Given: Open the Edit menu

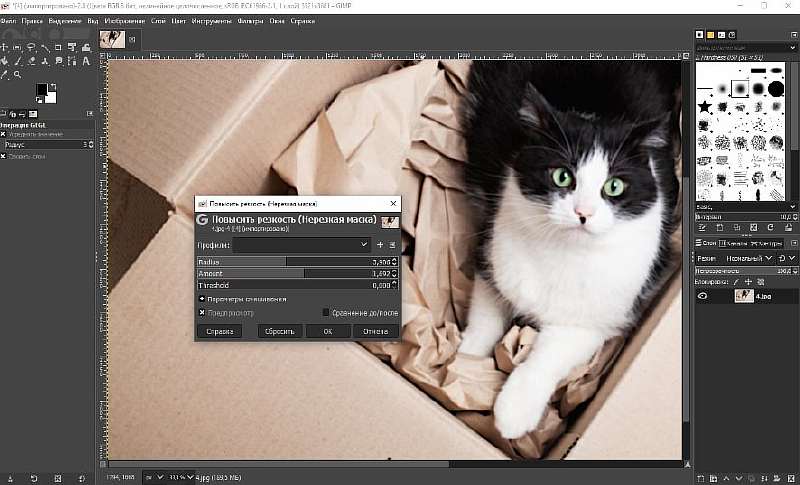Looking at the screenshot, I should pyautogui.click(x=32, y=21).
